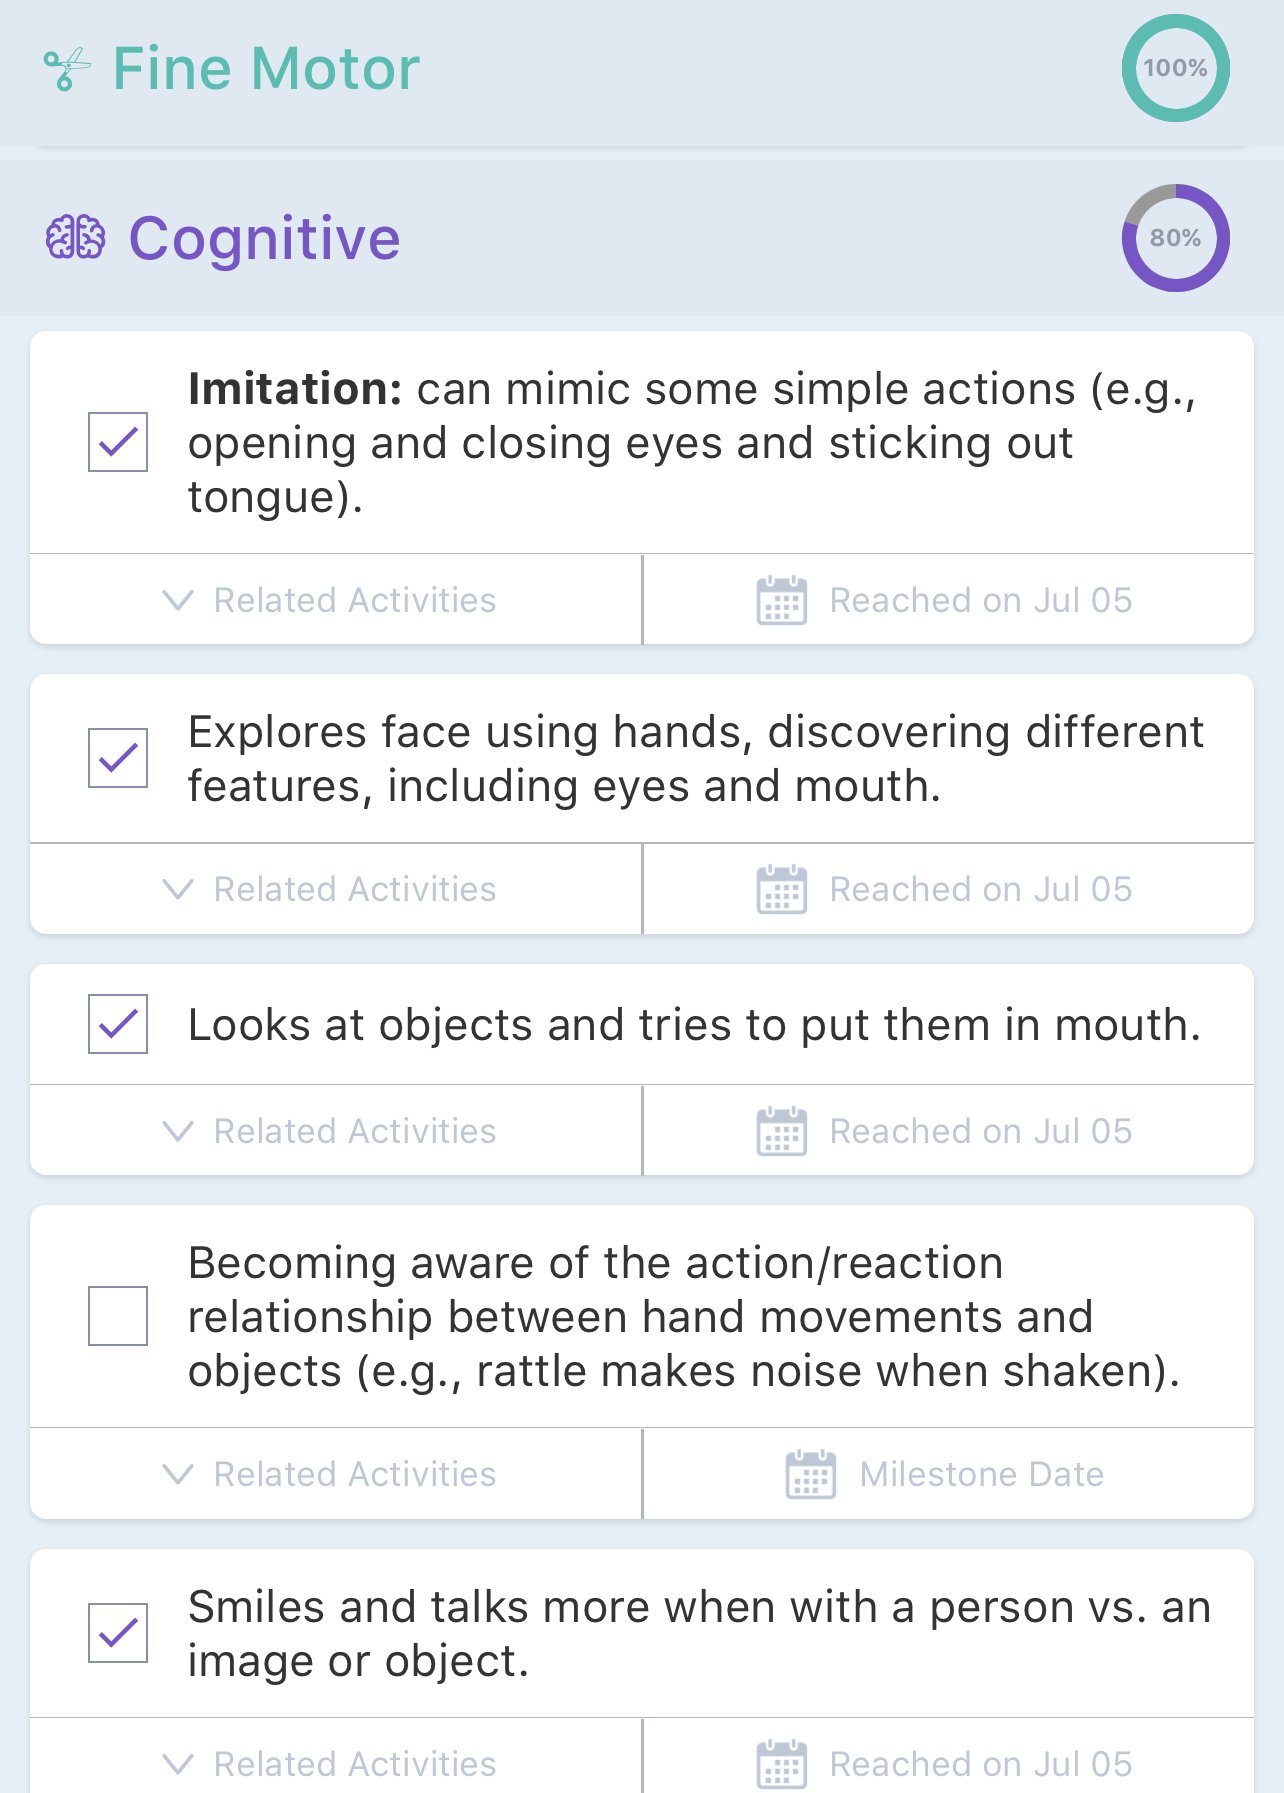1284x1793 pixels.
Task: Expand Related Activities under Explores face milestone
Action: coord(330,889)
